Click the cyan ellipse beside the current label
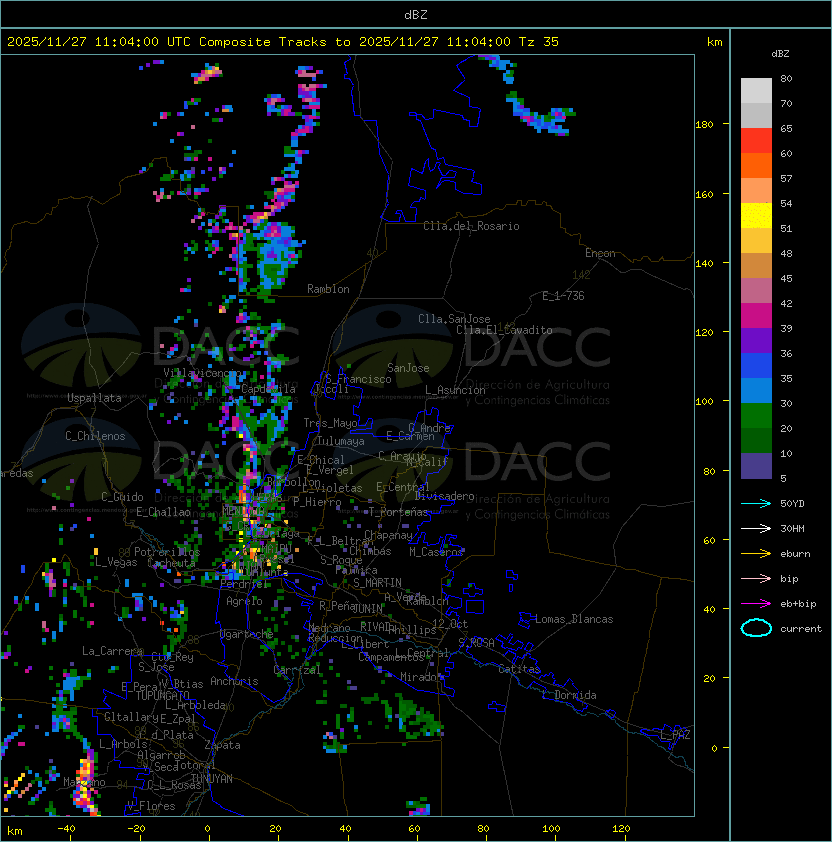This screenshot has height=842, width=832. tap(756, 628)
